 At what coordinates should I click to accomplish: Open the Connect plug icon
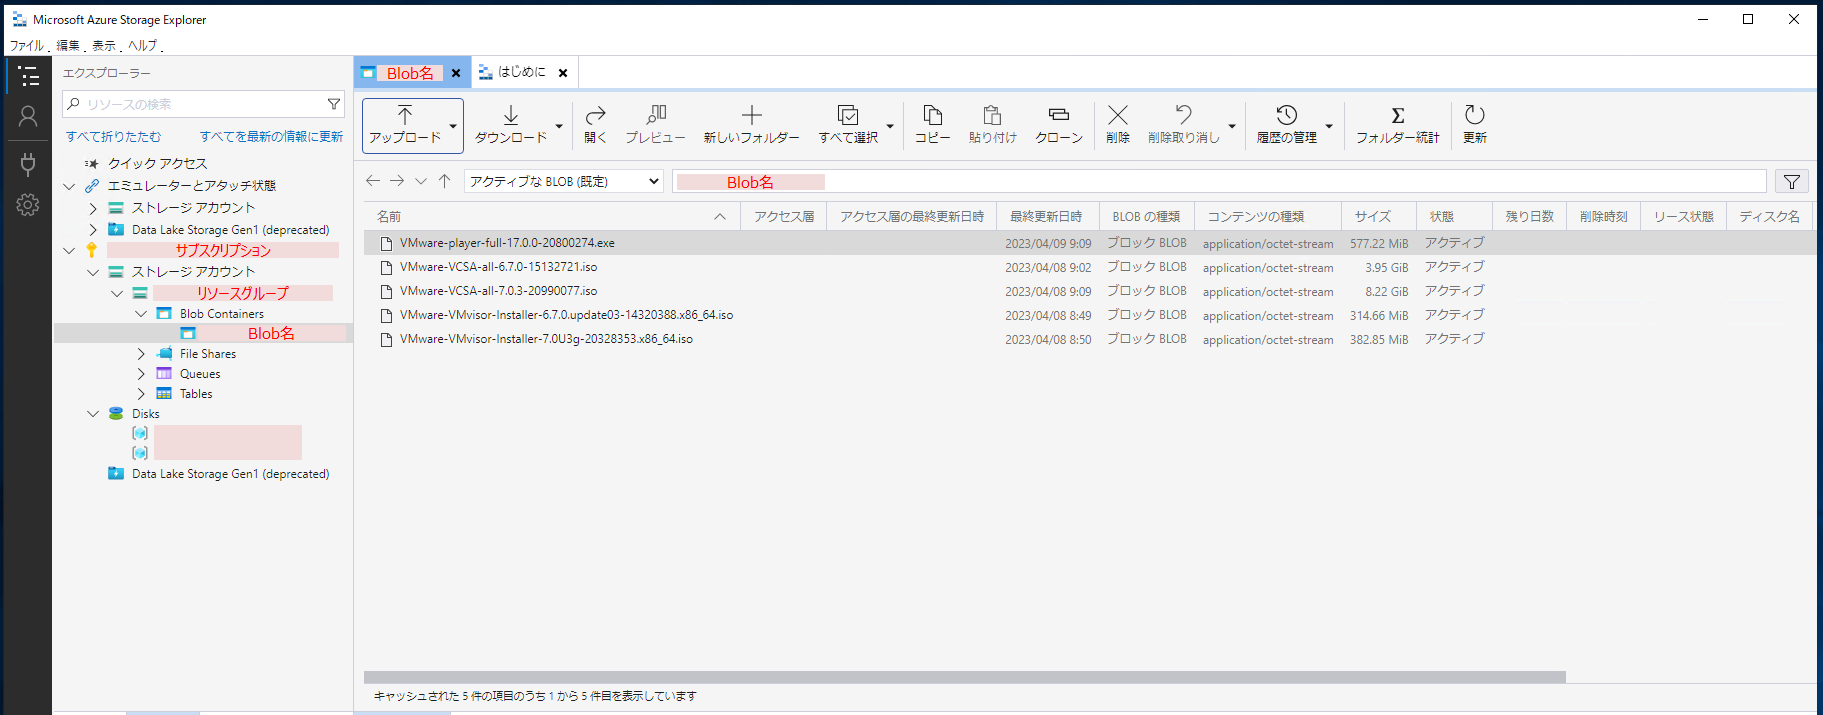click(28, 164)
